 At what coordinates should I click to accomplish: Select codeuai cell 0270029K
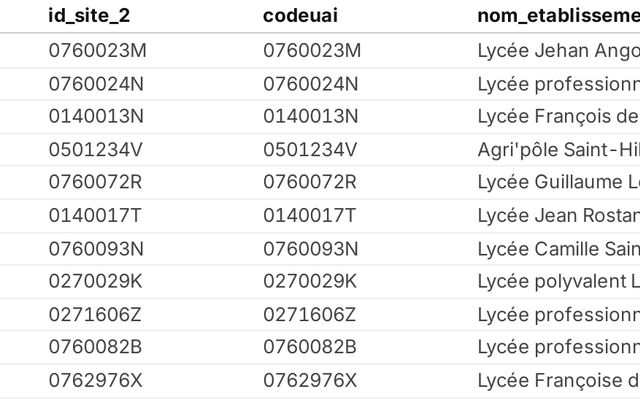[310, 281]
